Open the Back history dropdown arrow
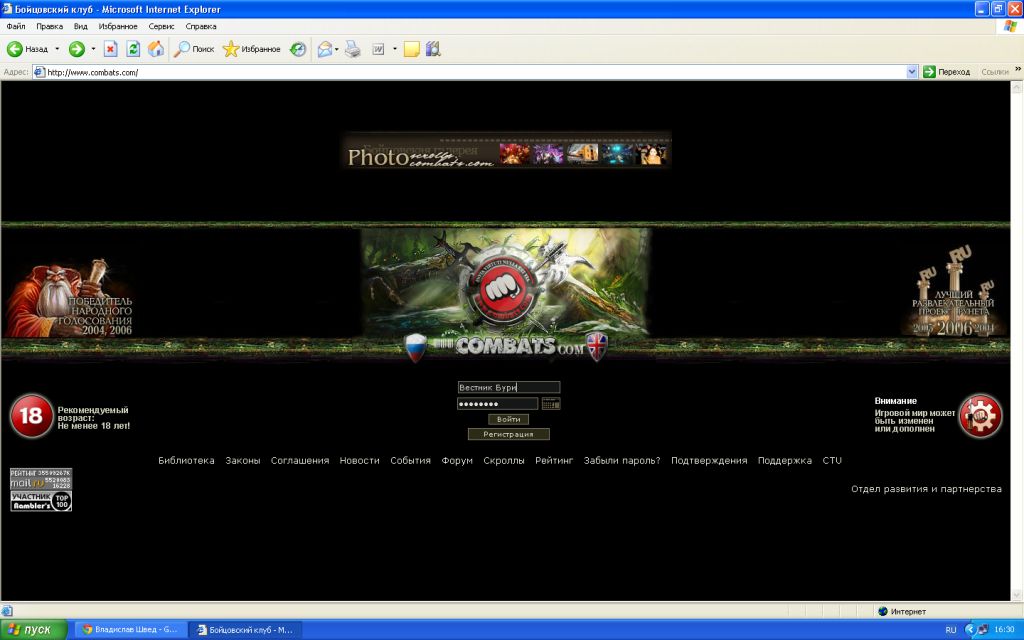 [x=57, y=49]
